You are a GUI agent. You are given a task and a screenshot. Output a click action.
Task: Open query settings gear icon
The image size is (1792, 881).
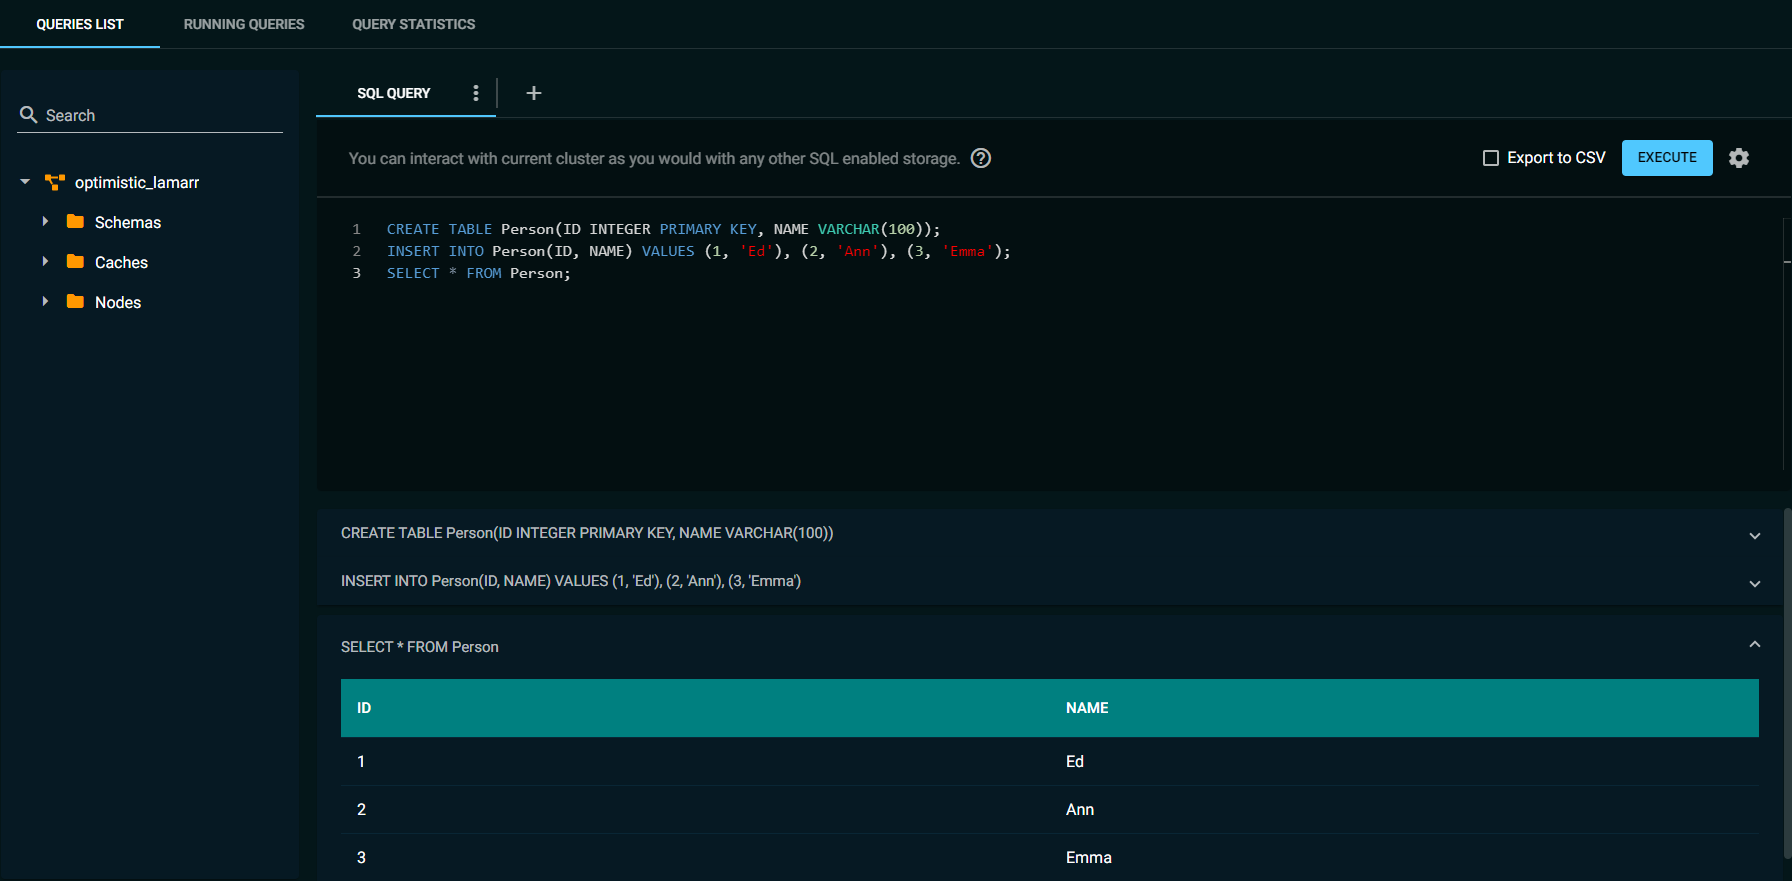pyautogui.click(x=1739, y=158)
